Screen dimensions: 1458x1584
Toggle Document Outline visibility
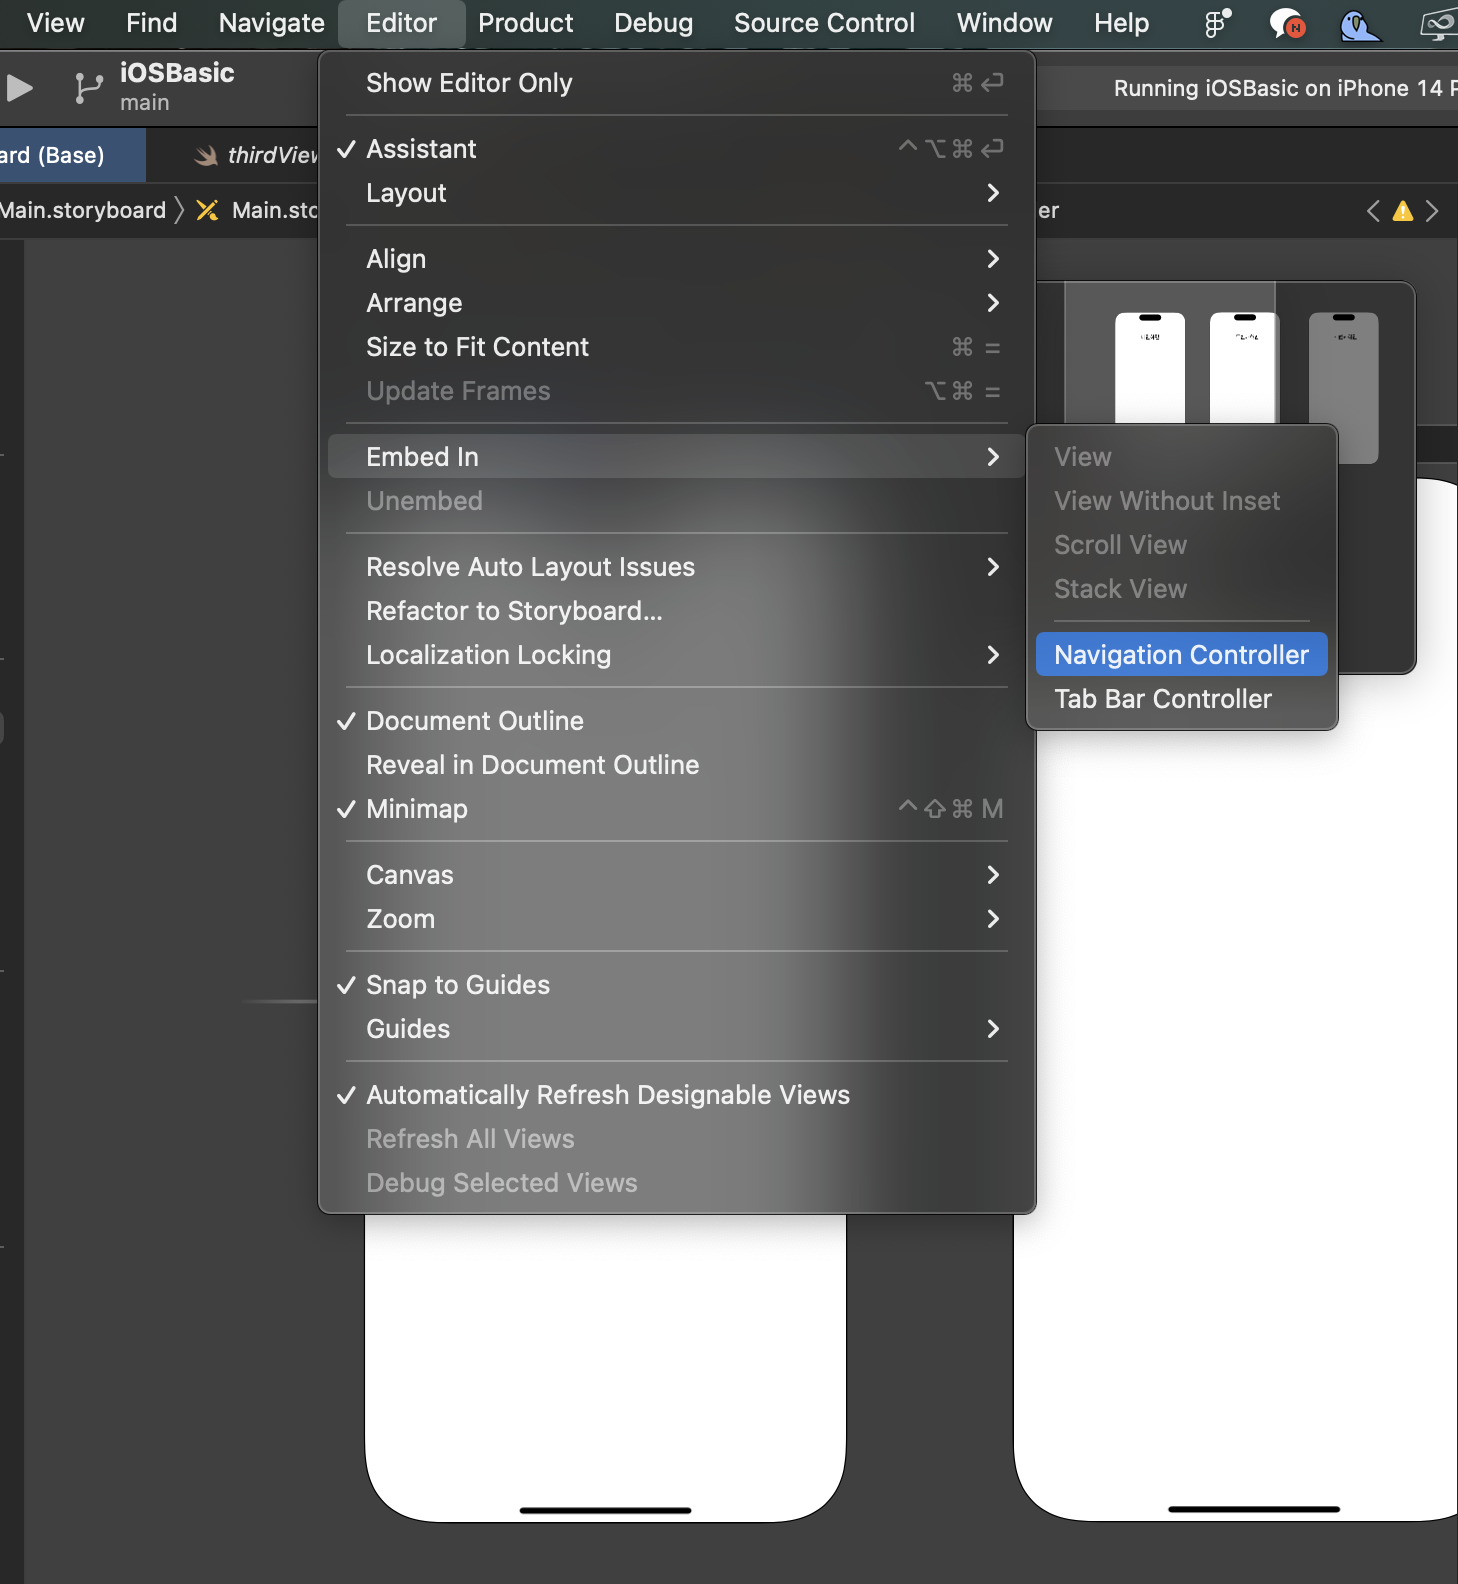pos(677,721)
